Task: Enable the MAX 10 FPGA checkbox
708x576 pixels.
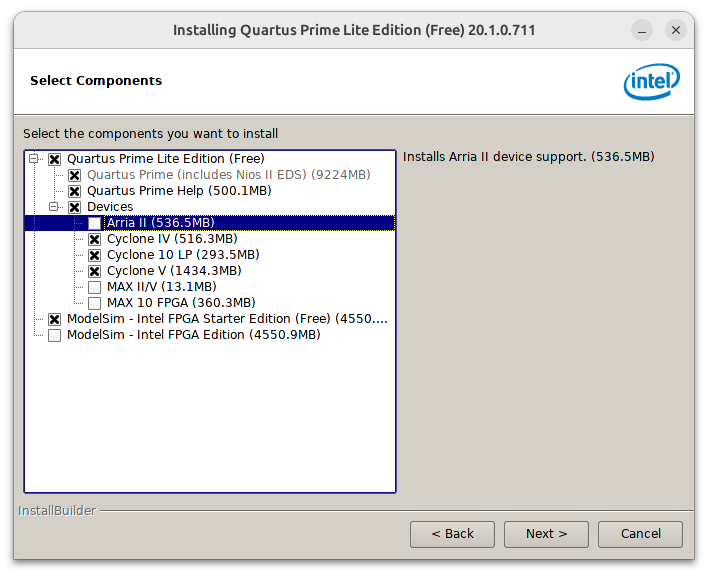Action: [94, 303]
